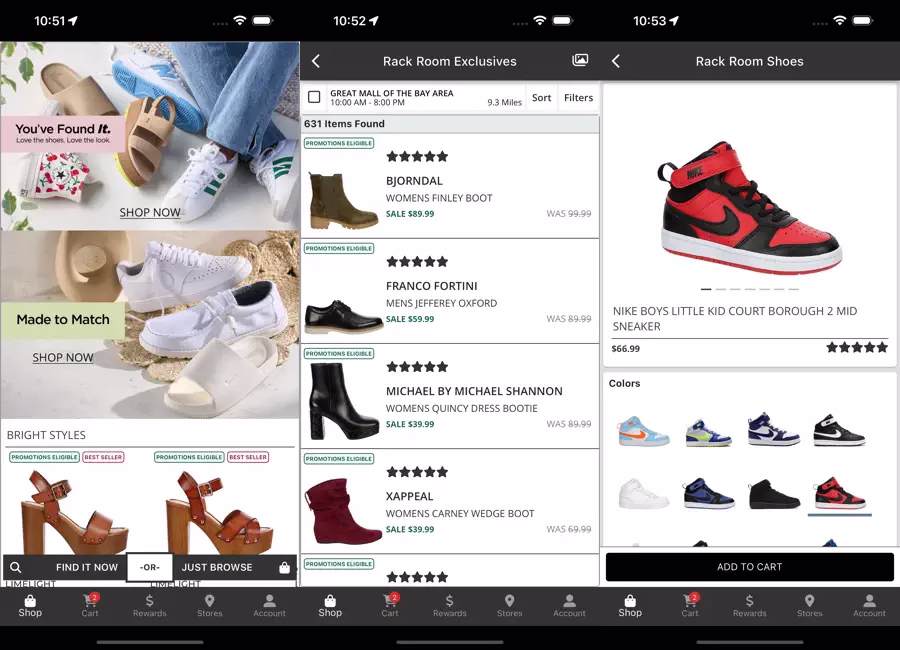Open the Made to Match banner label
900x650 pixels.
(x=63, y=320)
